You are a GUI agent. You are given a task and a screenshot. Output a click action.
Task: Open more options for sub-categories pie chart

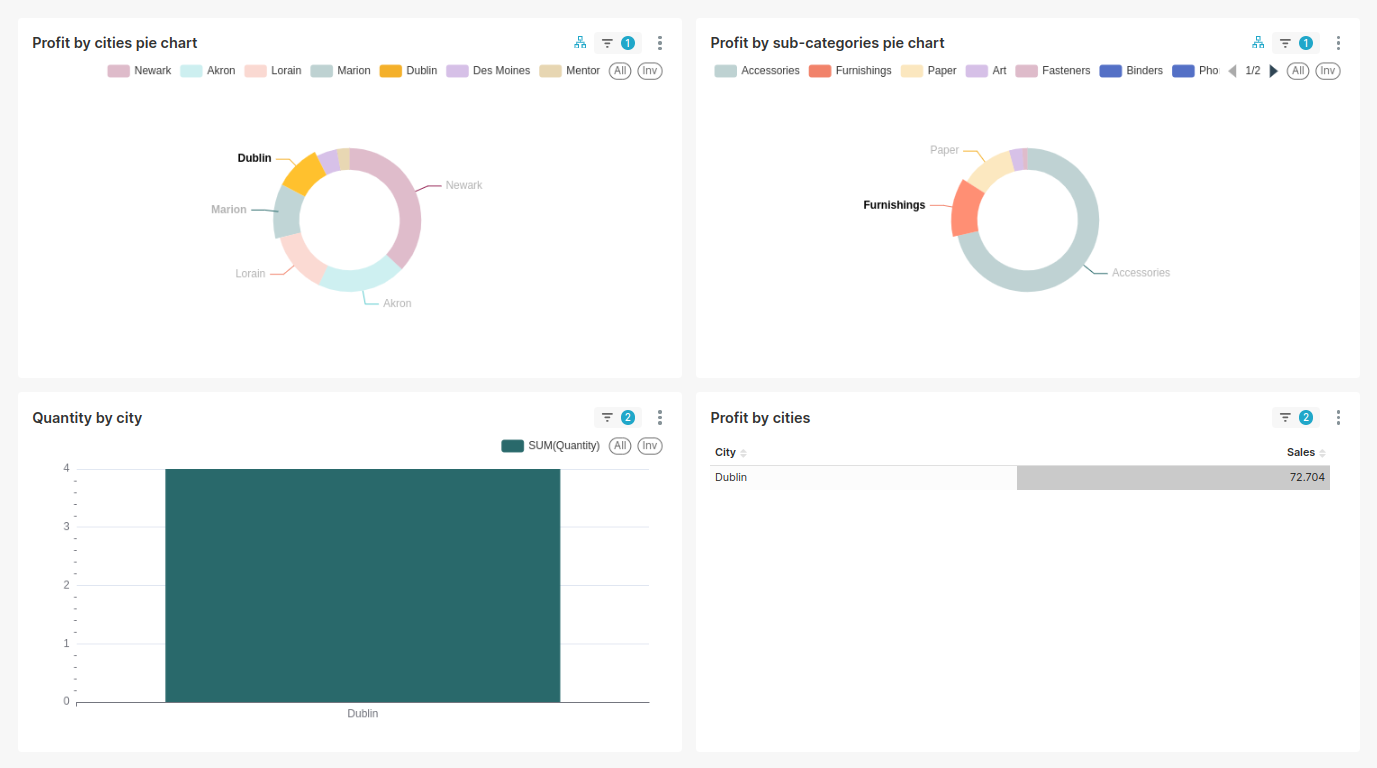point(1338,43)
